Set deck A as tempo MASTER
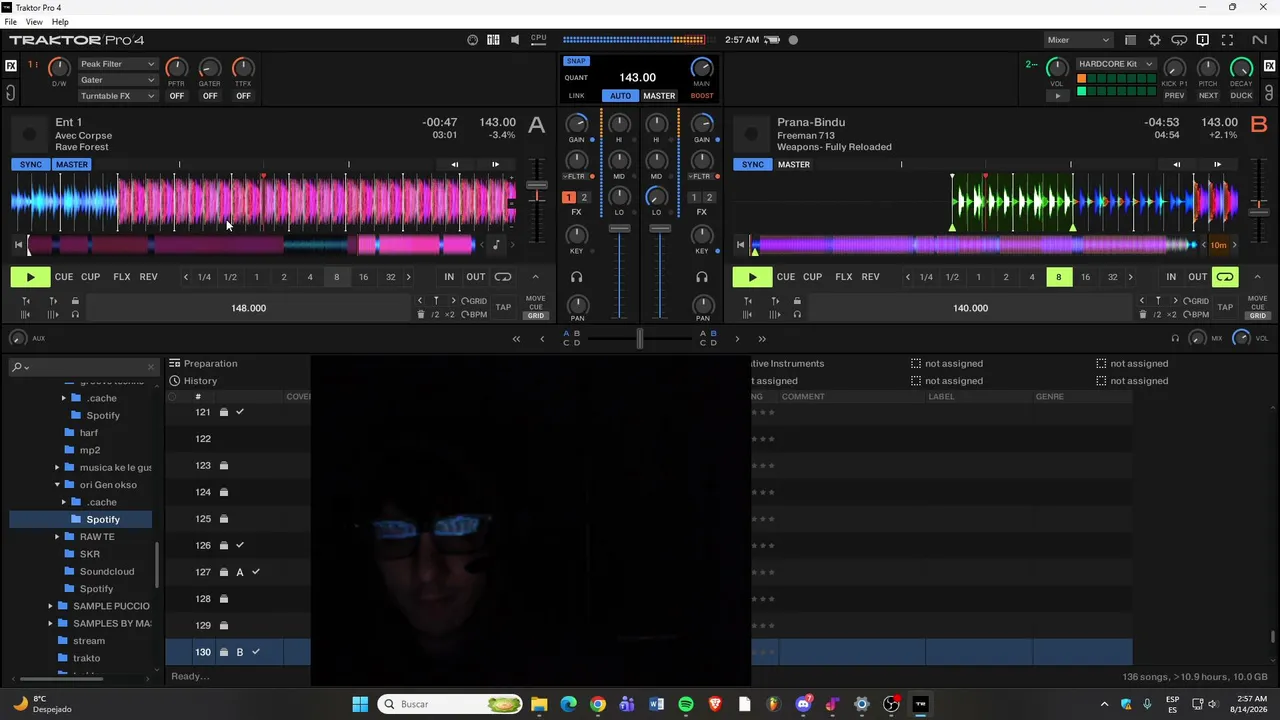Image resolution: width=1280 pixels, height=720 pixels. point(72,165)
